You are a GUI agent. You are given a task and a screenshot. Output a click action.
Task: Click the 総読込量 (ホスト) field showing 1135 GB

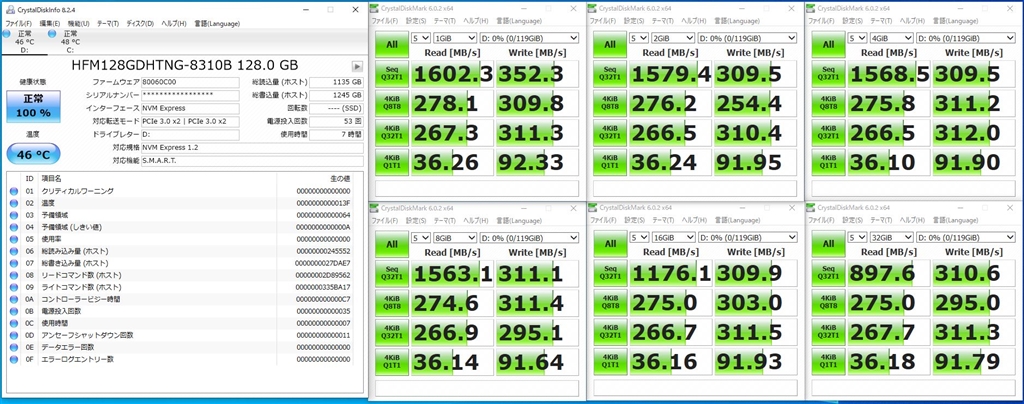coord(336,82)
